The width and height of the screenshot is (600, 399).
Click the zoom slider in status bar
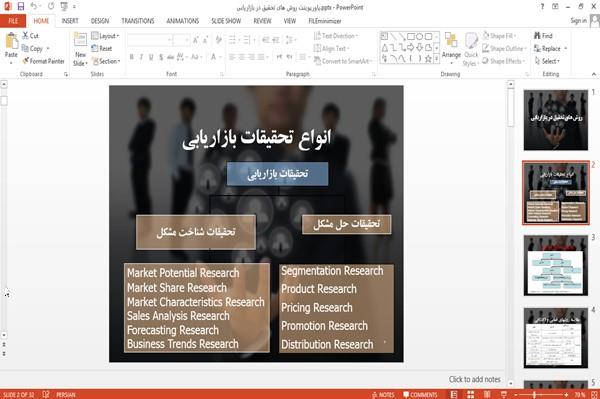click(541, 394)
